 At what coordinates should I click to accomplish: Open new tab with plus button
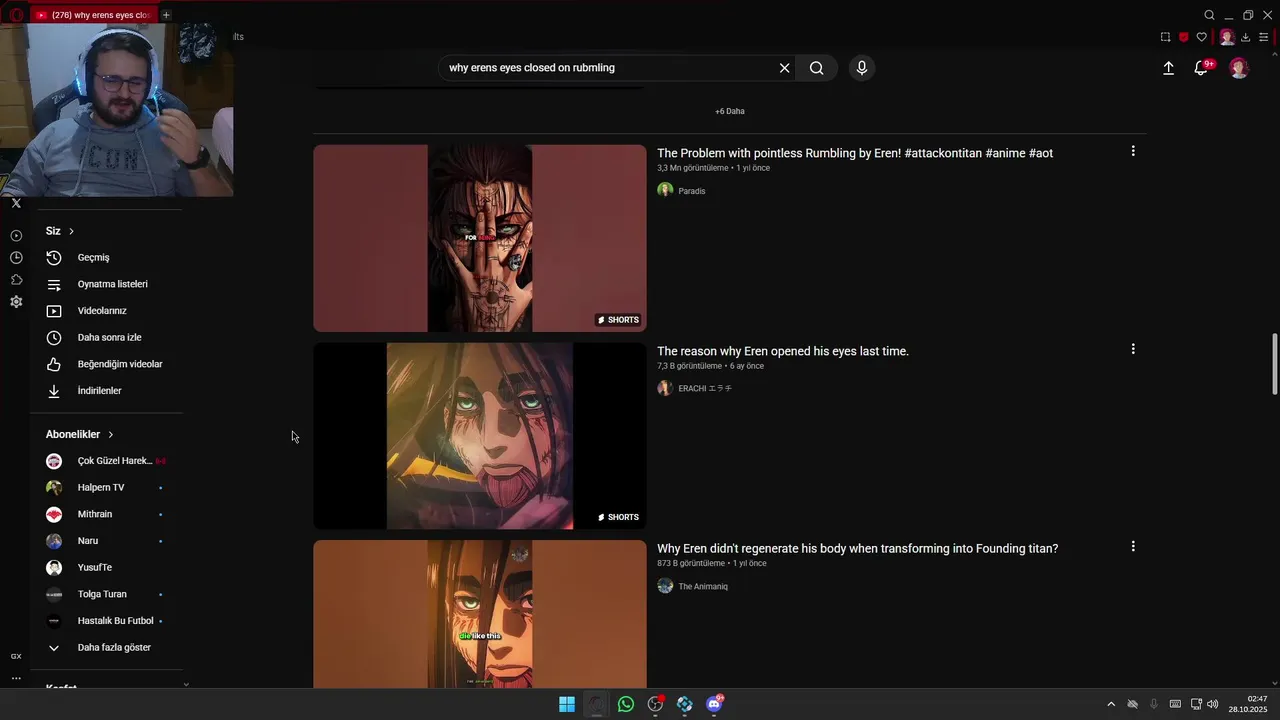pos(166,15)
